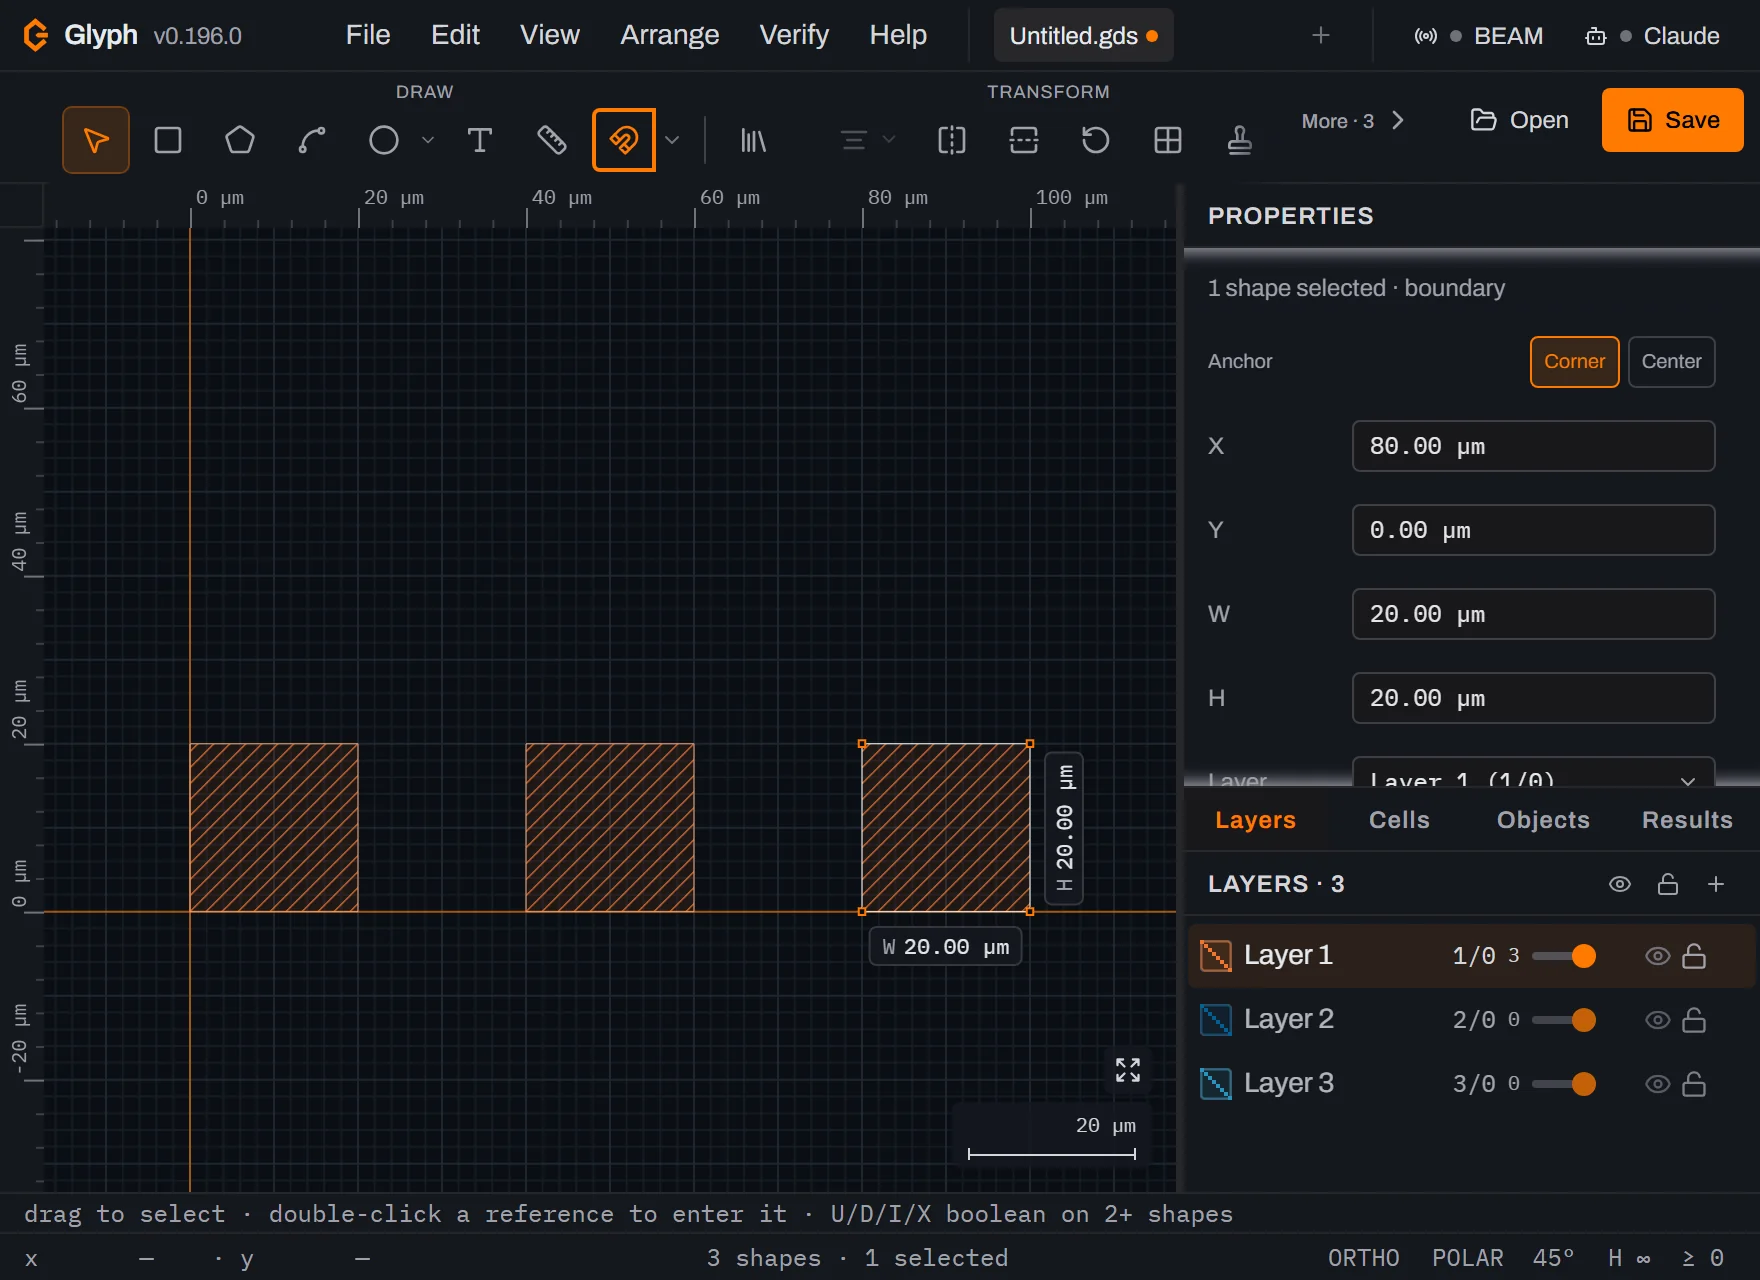This screenshot has width=1760, height=1280.
Task: Hide Layer 1 with its eye icon
Action: pyautogui.click(x=1658, y=956)
